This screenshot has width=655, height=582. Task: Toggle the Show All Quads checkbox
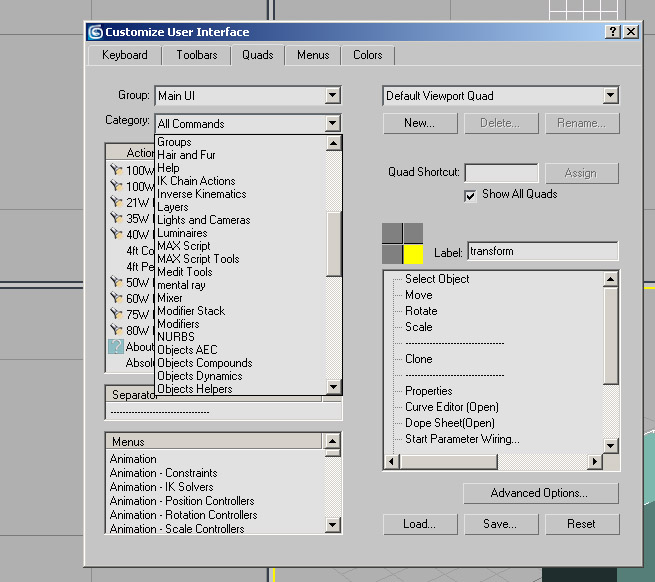click(x=470, y=196)
